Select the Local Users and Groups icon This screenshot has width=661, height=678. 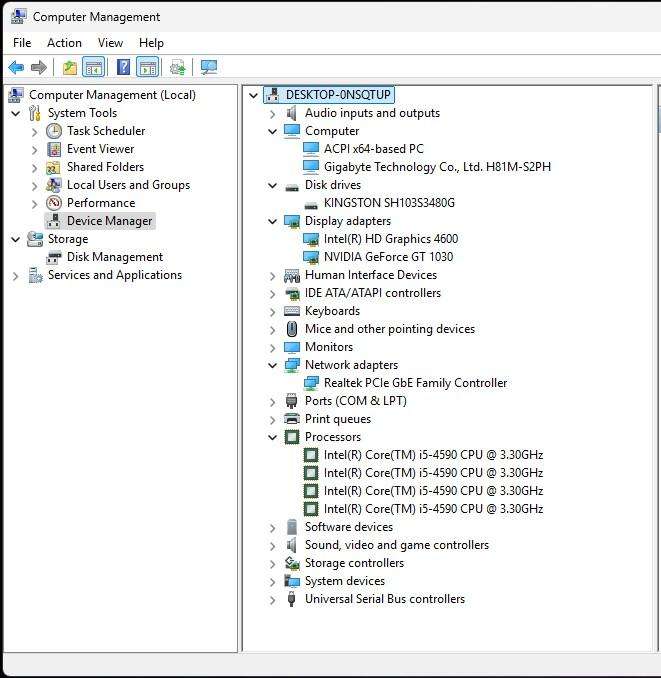tap(54, 185)
